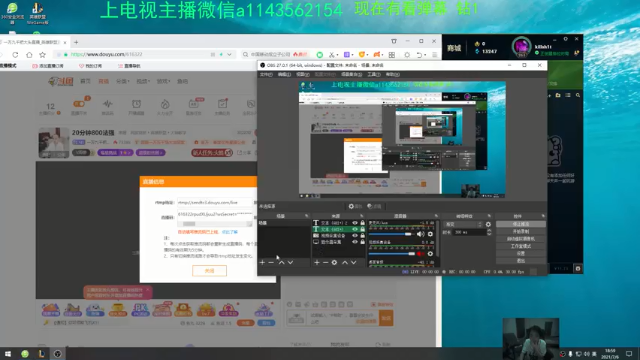Click Windows Start button on taskbar
The width and height of the screenshot is (640, 360).
point(8,354)
